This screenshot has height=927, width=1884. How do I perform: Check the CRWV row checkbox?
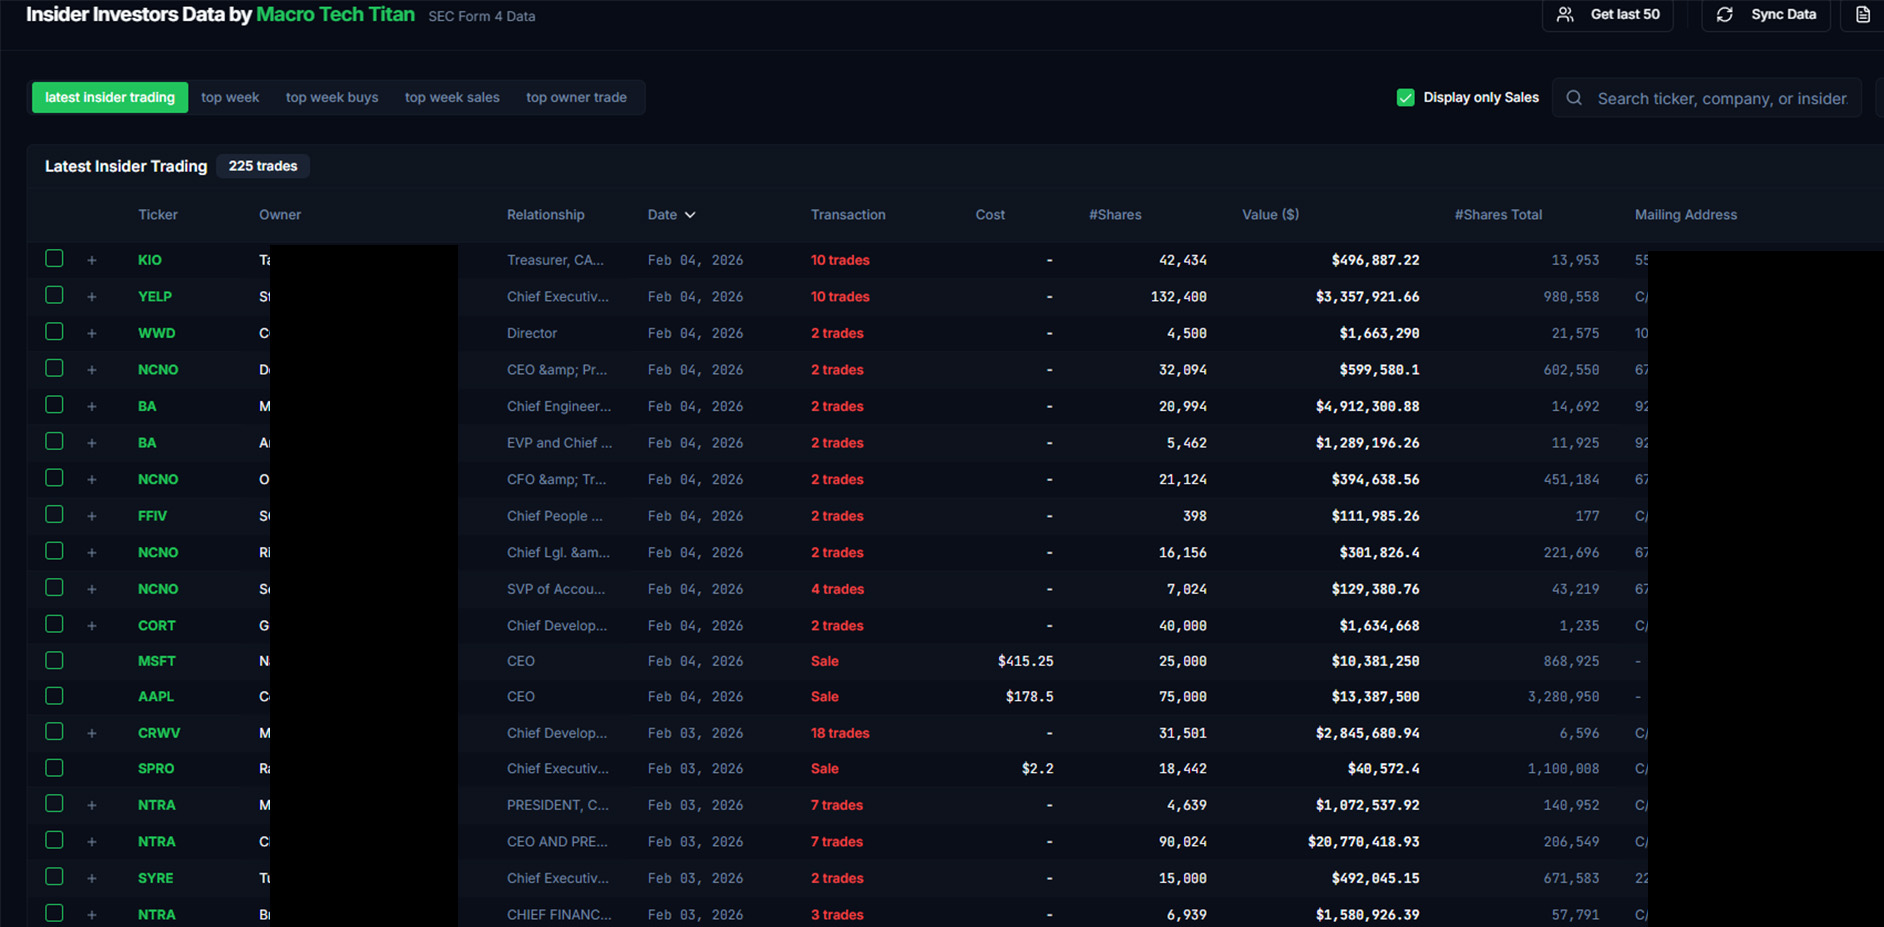(x=54, y=731)
